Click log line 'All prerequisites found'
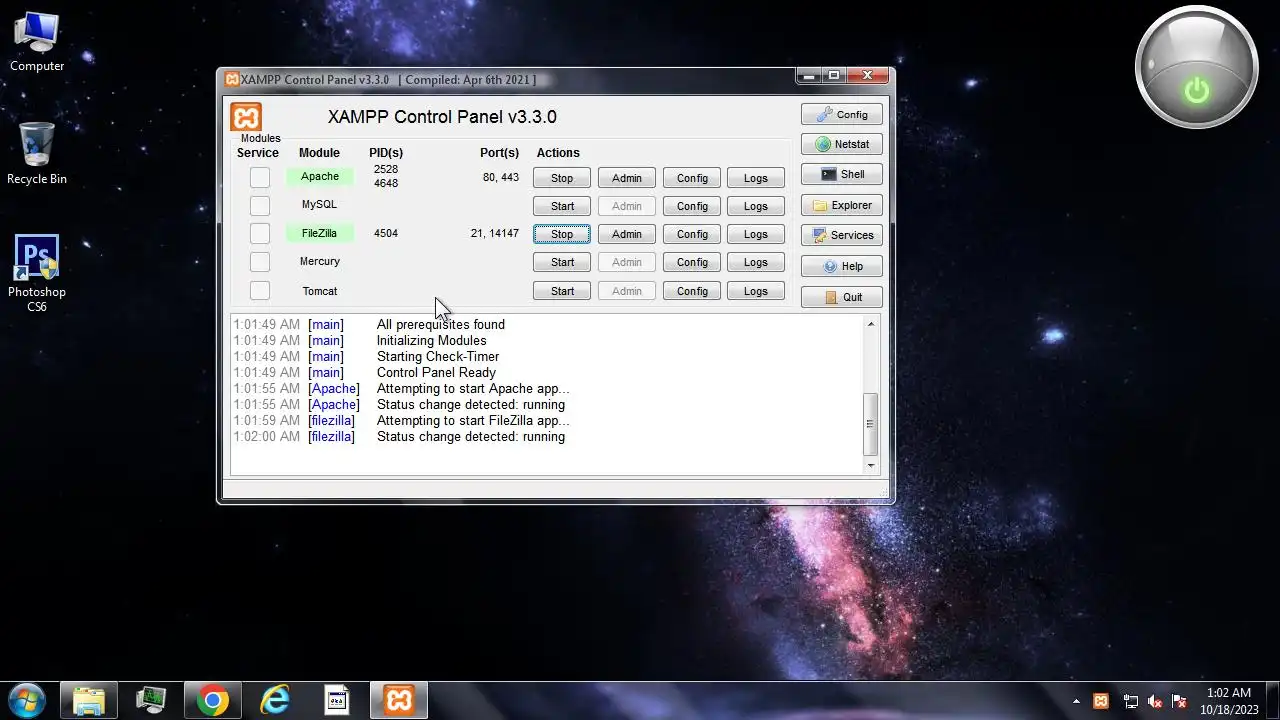 tap(441, 324)
